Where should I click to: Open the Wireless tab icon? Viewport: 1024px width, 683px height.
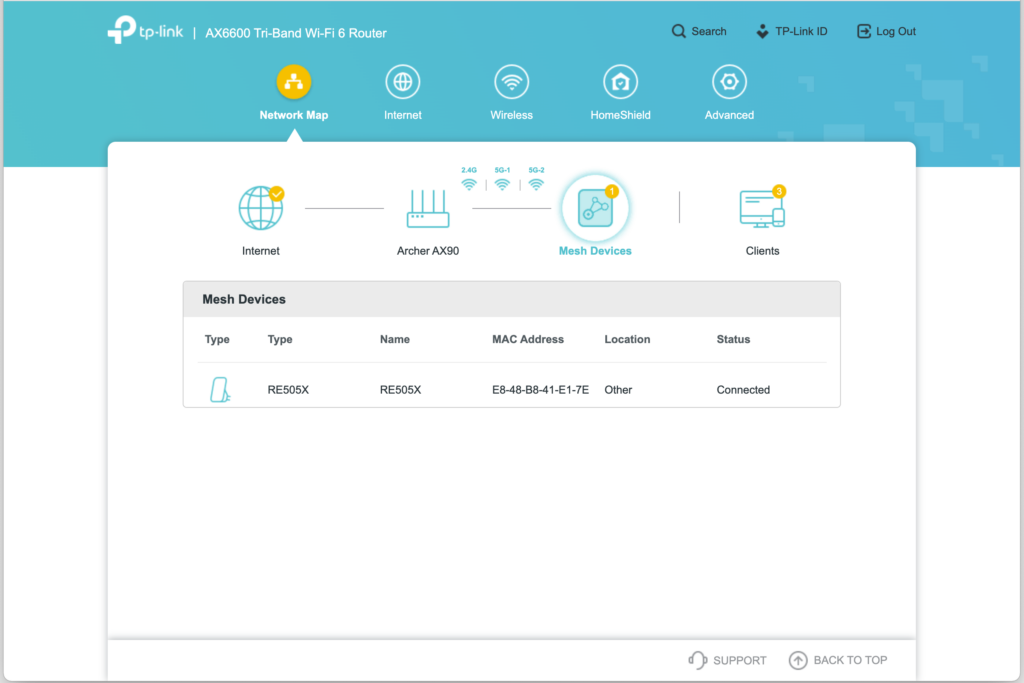pyautogui.click(x=511, y=82)
